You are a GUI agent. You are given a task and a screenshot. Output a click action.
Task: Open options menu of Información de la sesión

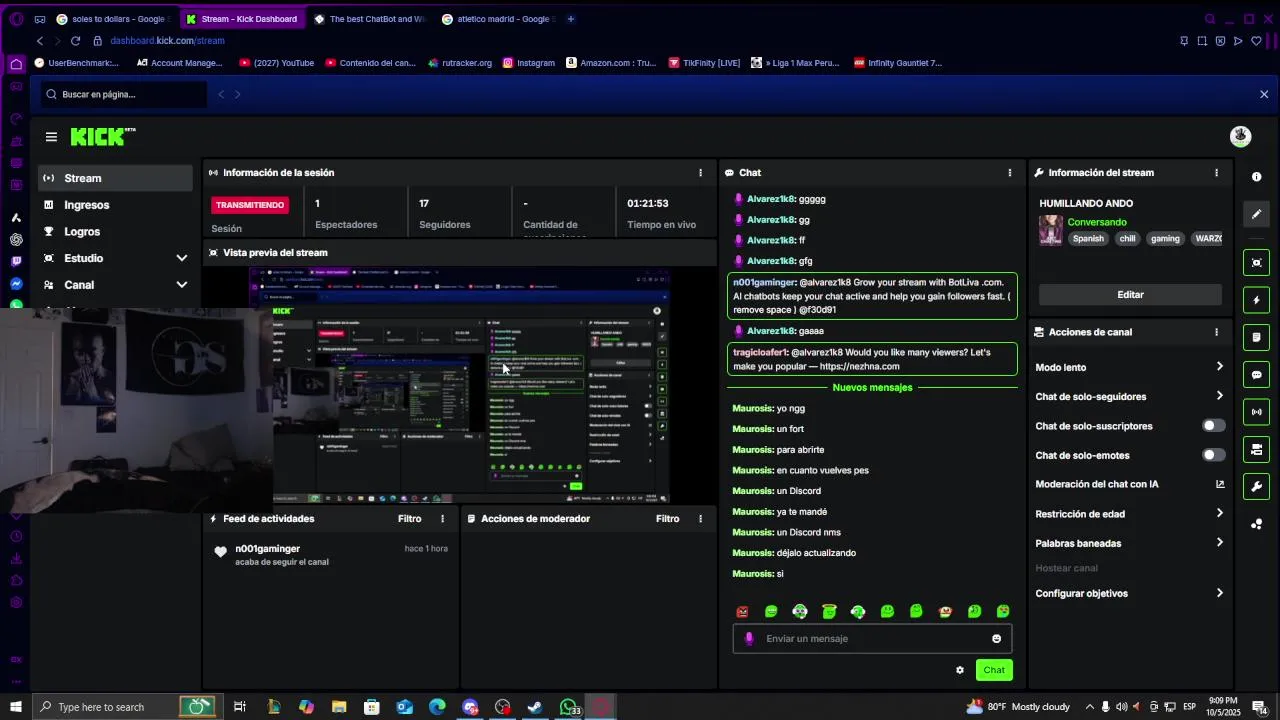tap(700, 173)
